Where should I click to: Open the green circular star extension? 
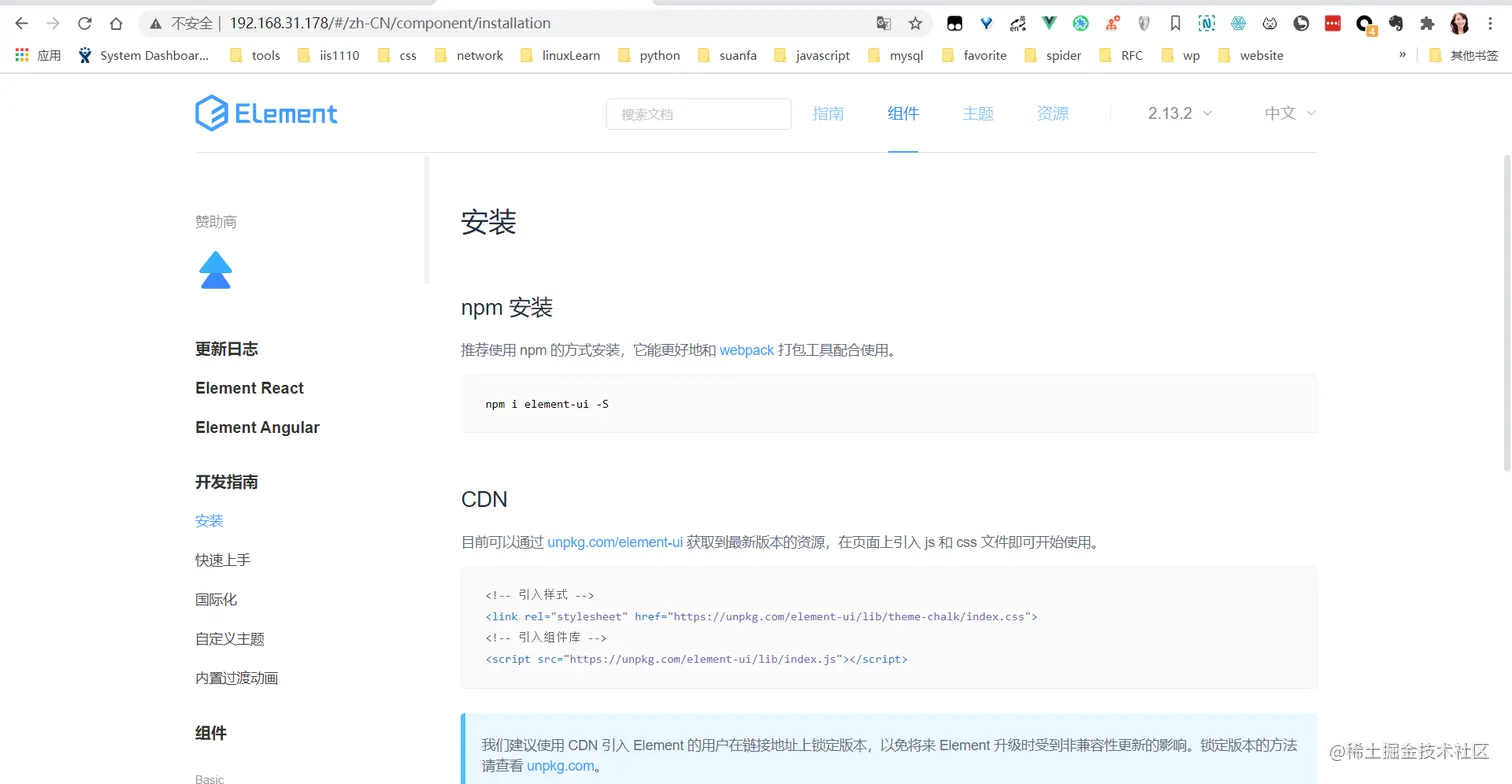pyautogui.click(x=1081, y=23)
